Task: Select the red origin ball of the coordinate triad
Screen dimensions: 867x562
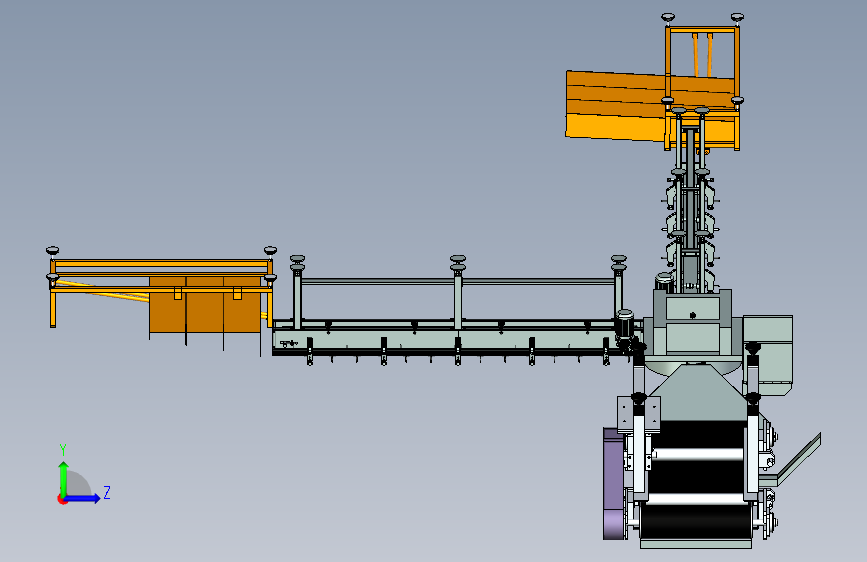Action: point(62,499)
